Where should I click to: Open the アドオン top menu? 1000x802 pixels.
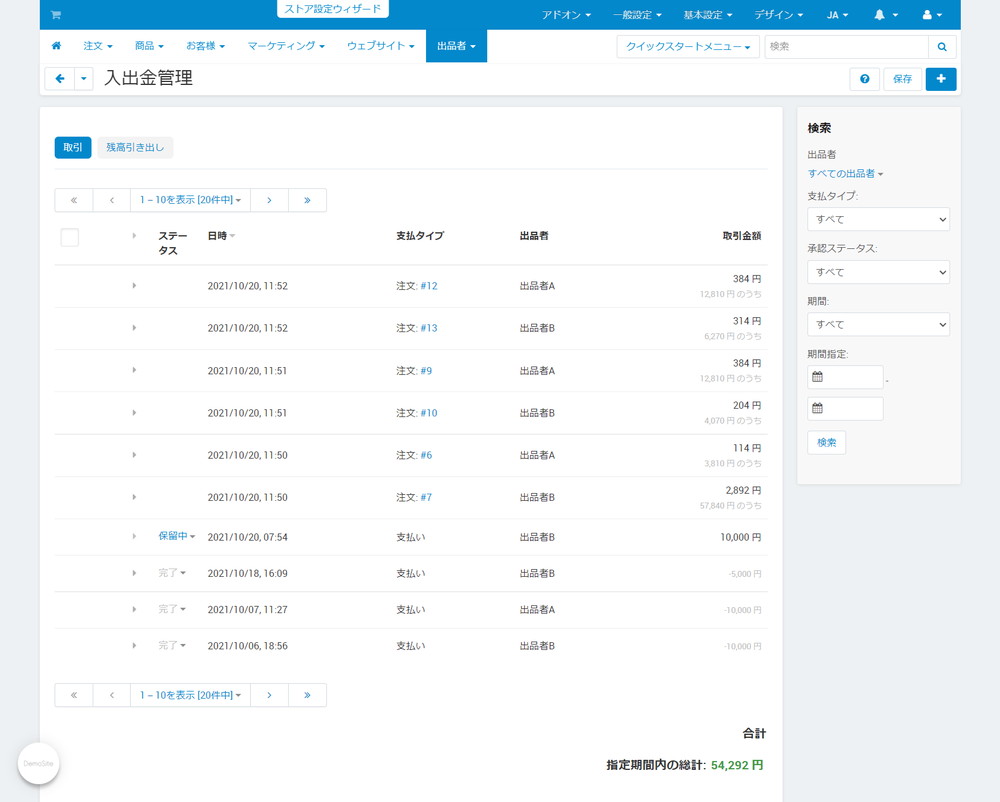point(566,15)
